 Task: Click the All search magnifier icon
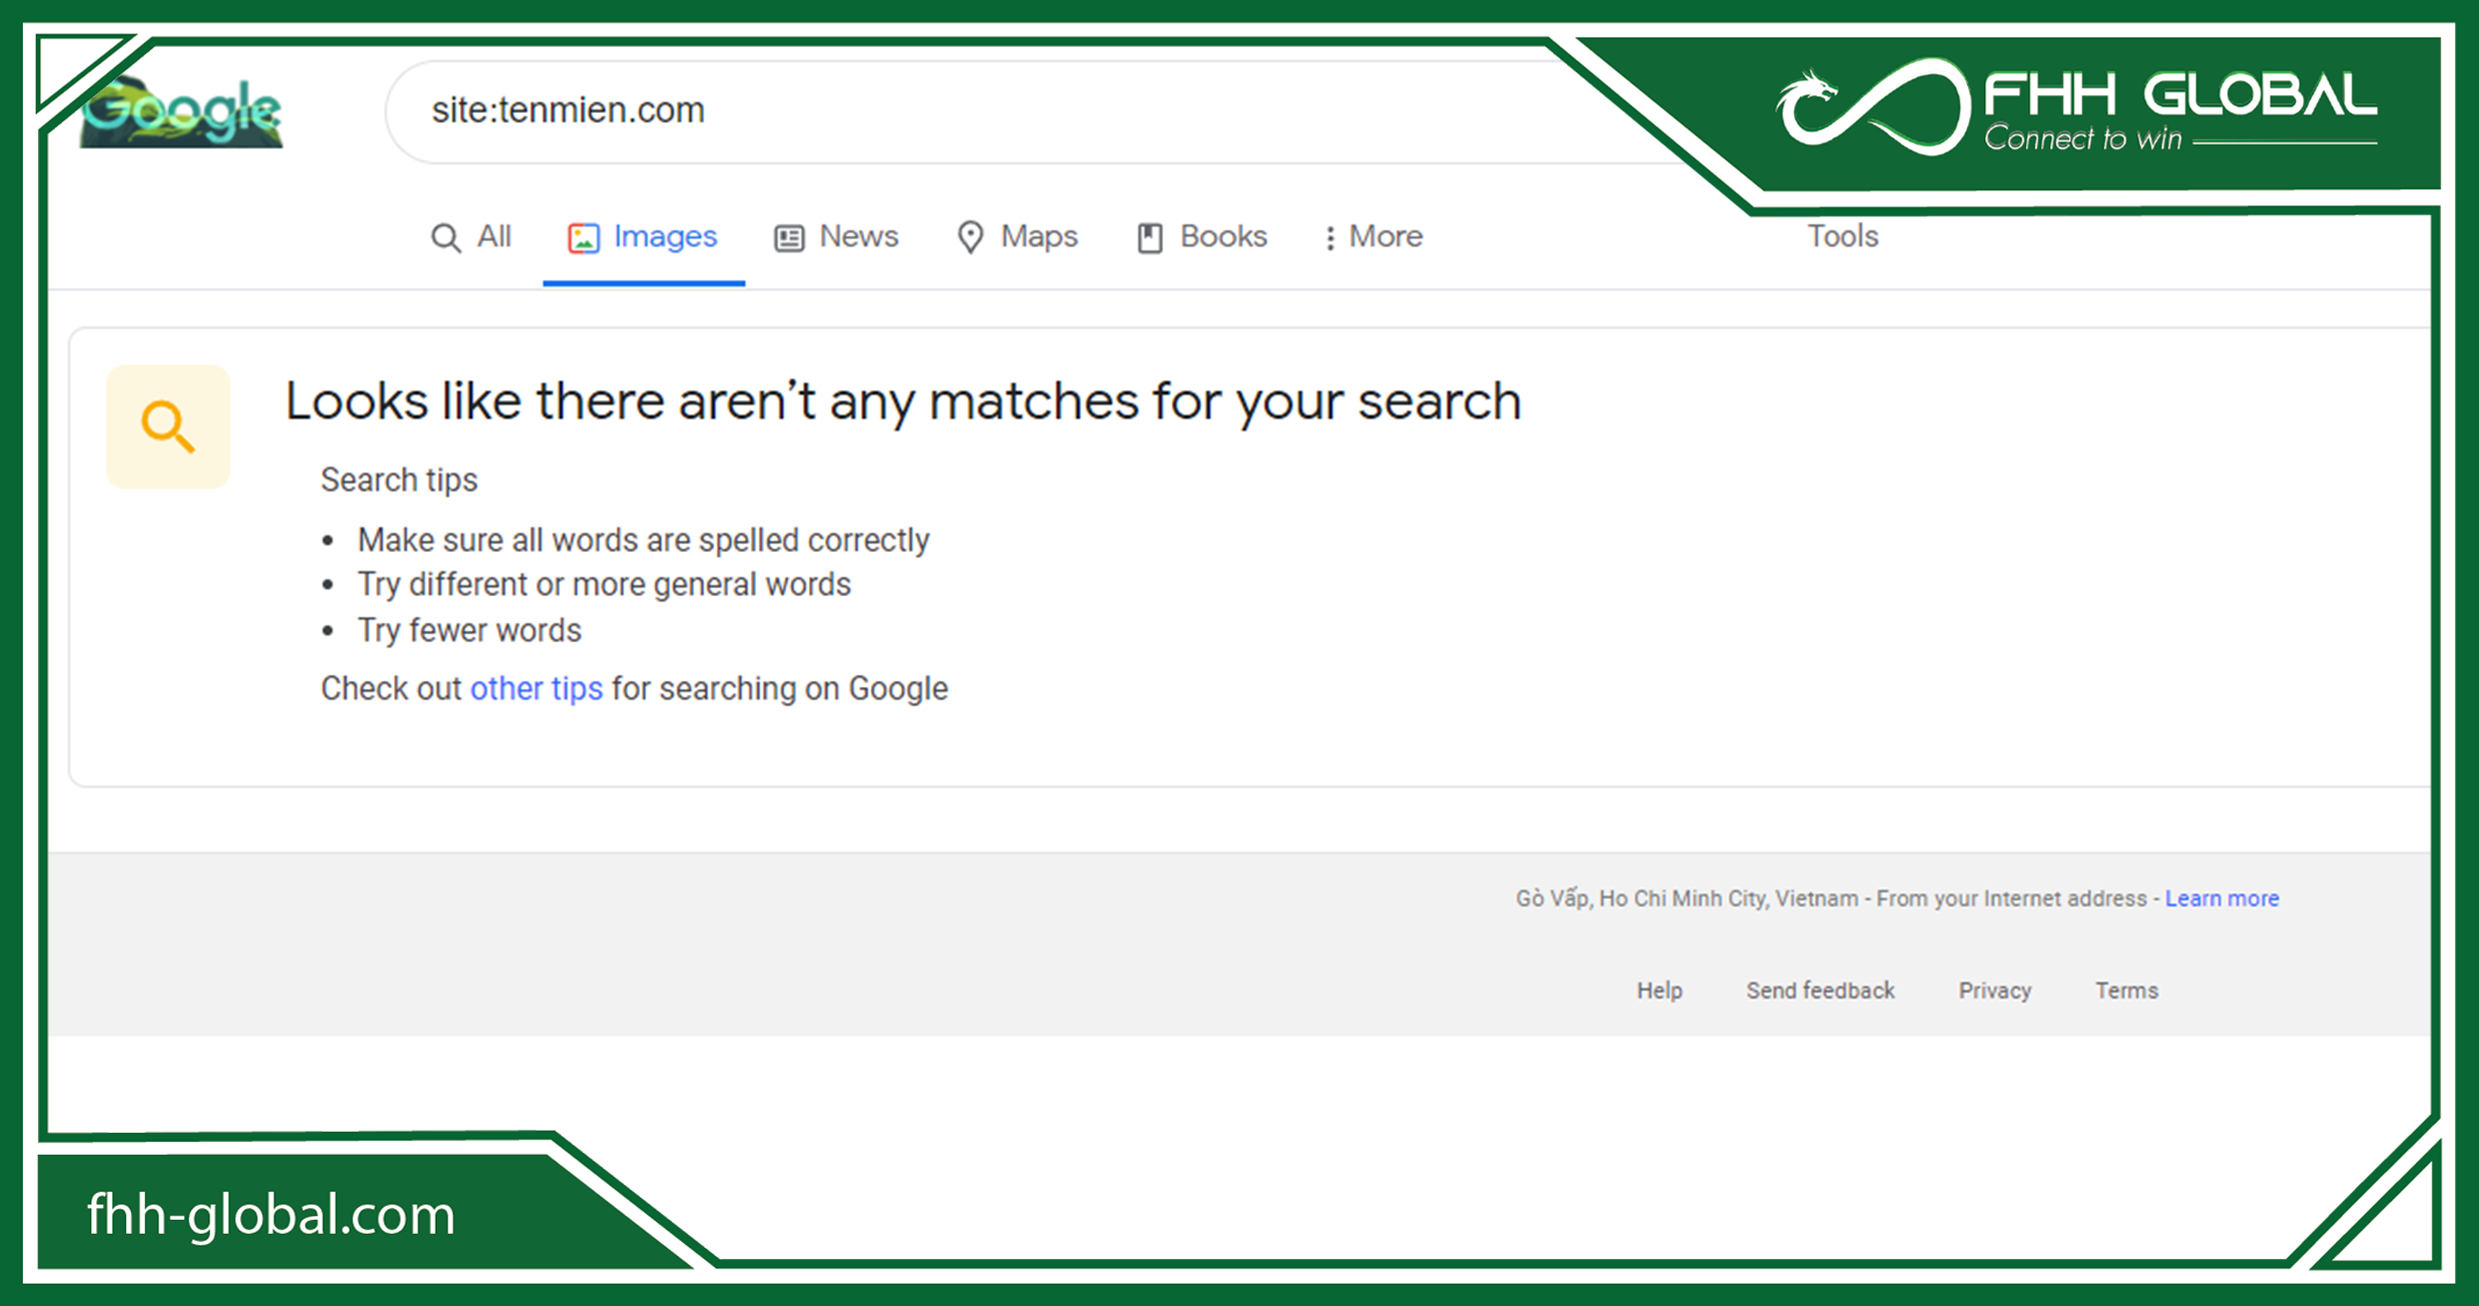pos(445,238)
